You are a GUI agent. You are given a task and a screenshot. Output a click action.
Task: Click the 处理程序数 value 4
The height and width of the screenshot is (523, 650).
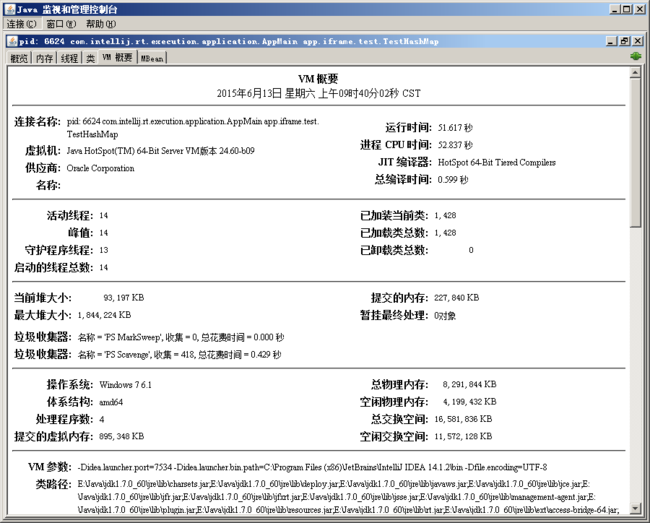pos(102,419)
